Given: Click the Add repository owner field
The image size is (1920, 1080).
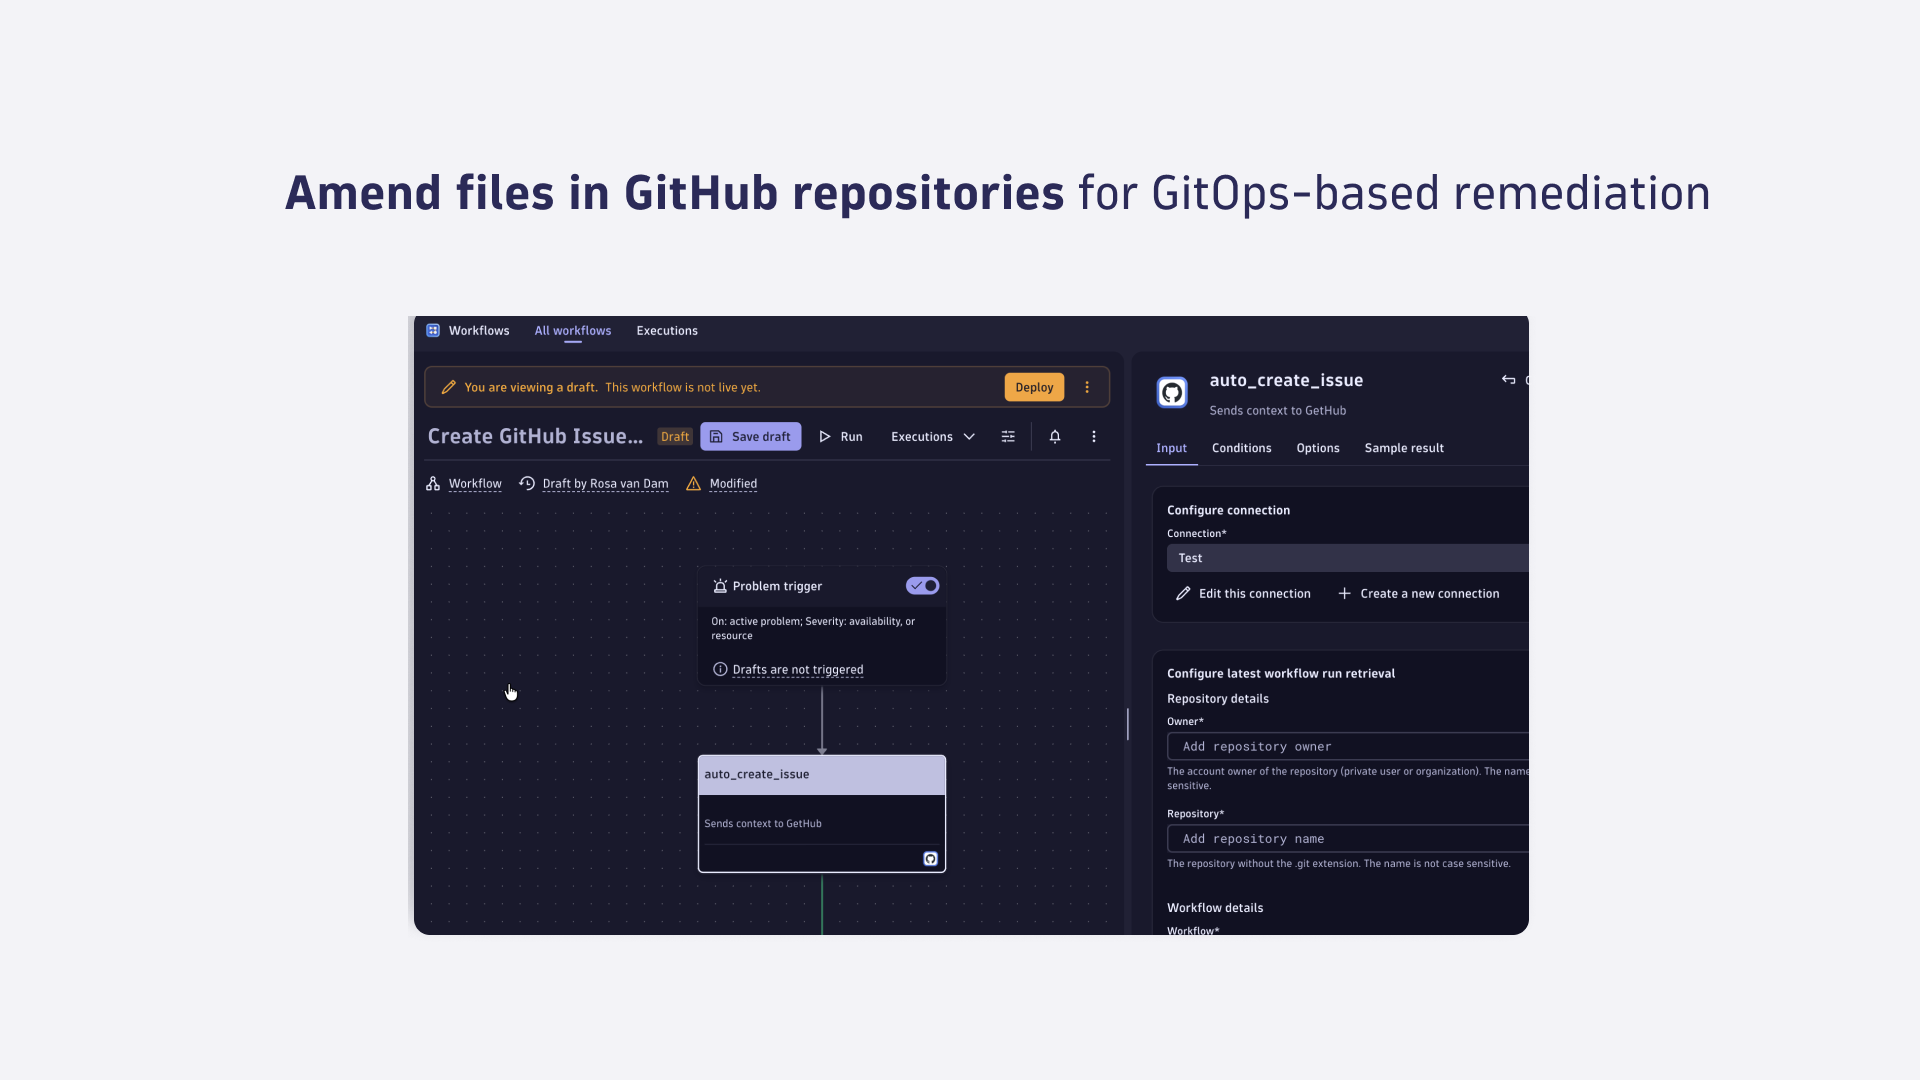Looking at the screenshot, I should click(1347, 746).
